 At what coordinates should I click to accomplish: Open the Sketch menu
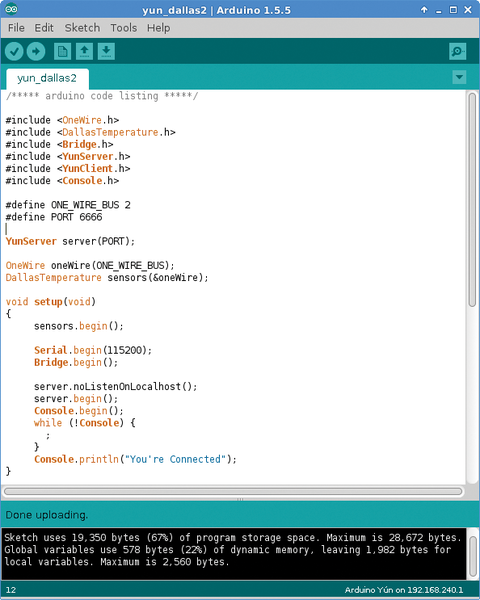(82, 28)
